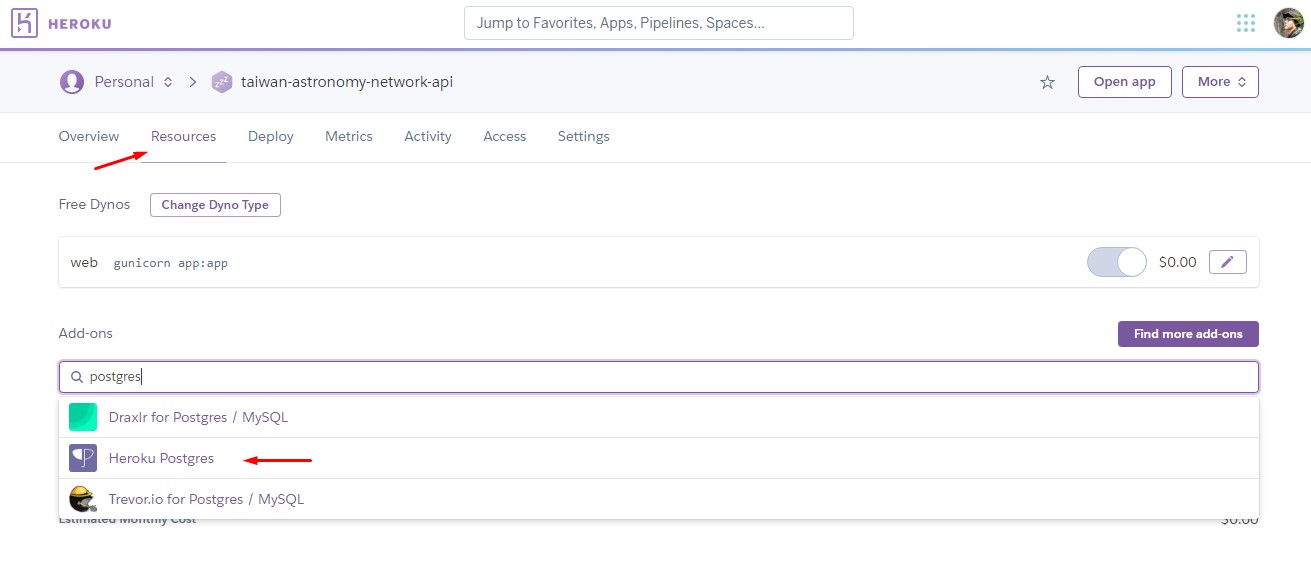
Task: Open the user avatar menu
Action: tap(1288, 23)
